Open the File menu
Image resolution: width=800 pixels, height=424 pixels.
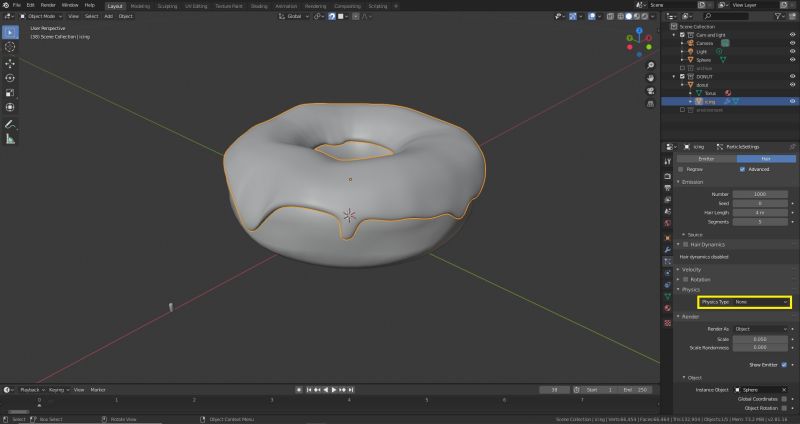point(16,5)
